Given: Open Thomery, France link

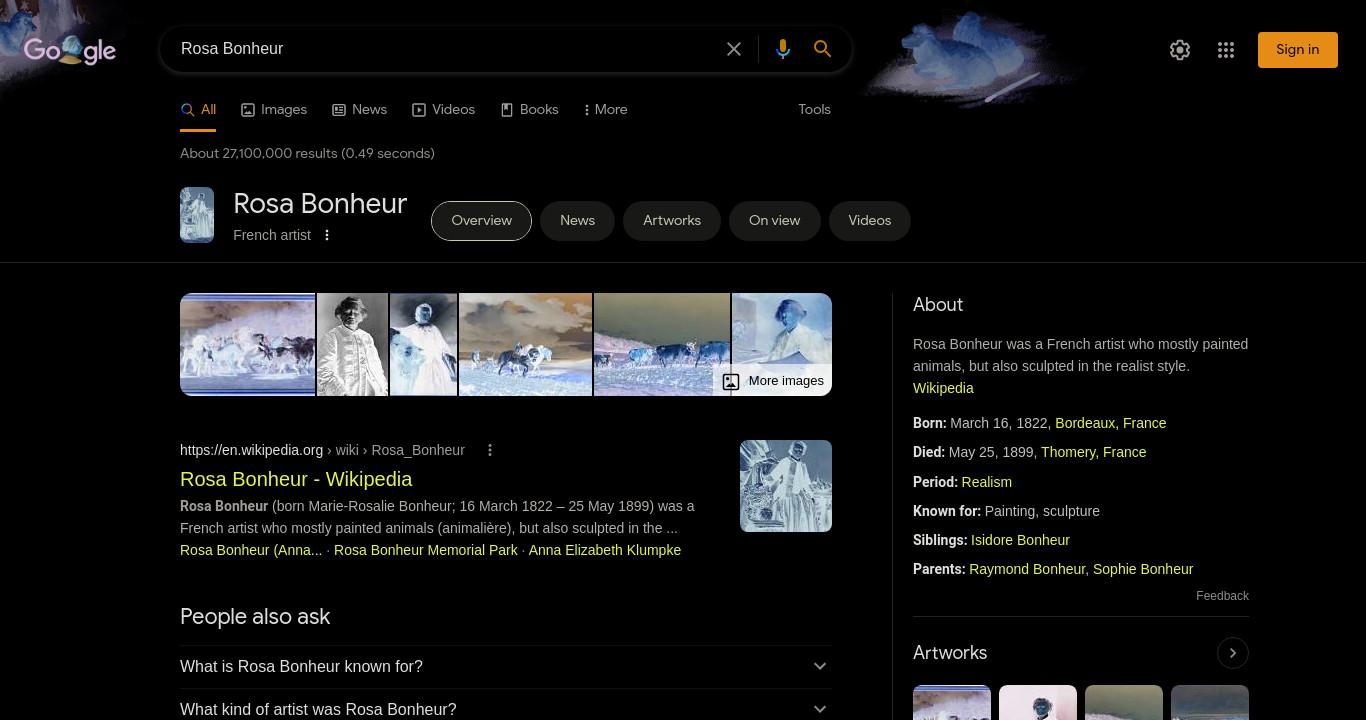Looking at the screenshot, I should [x=1093, y=453].
